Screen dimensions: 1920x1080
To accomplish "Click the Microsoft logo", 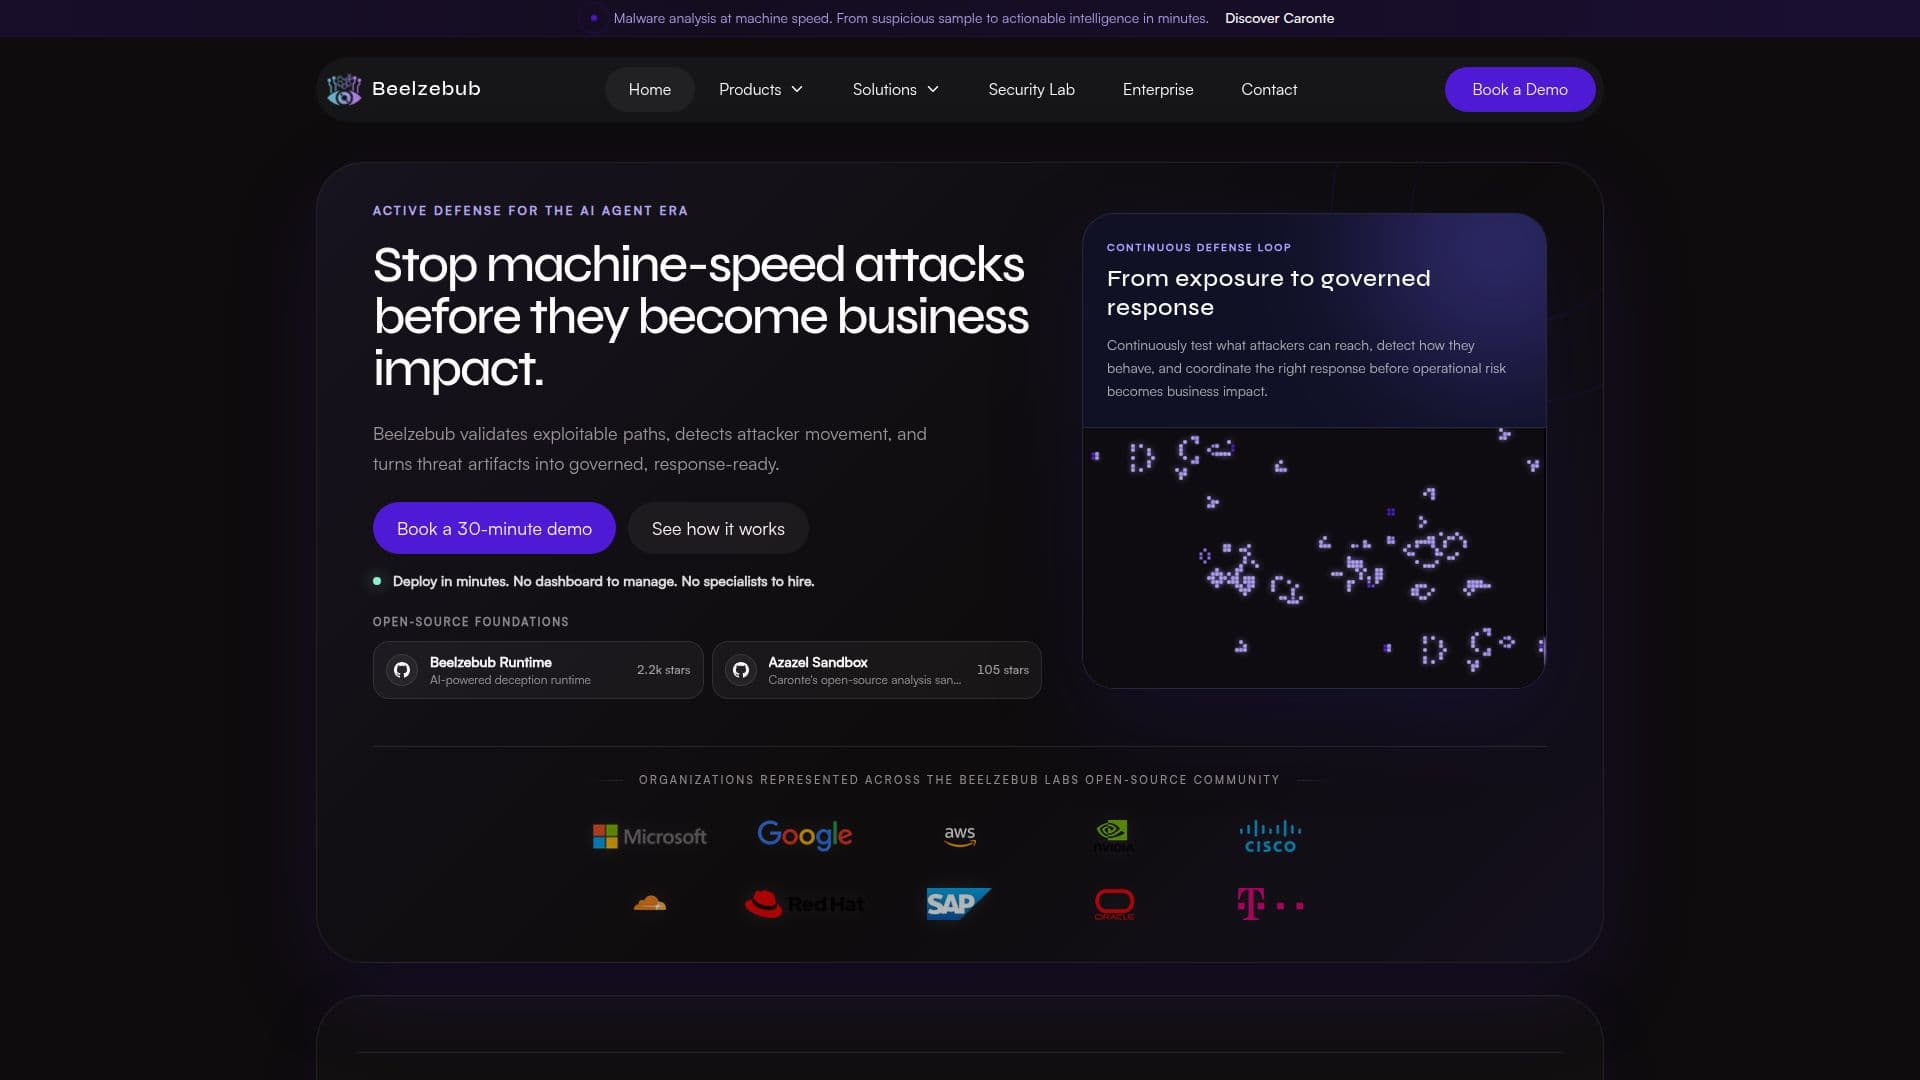I will tap(650, 836).
